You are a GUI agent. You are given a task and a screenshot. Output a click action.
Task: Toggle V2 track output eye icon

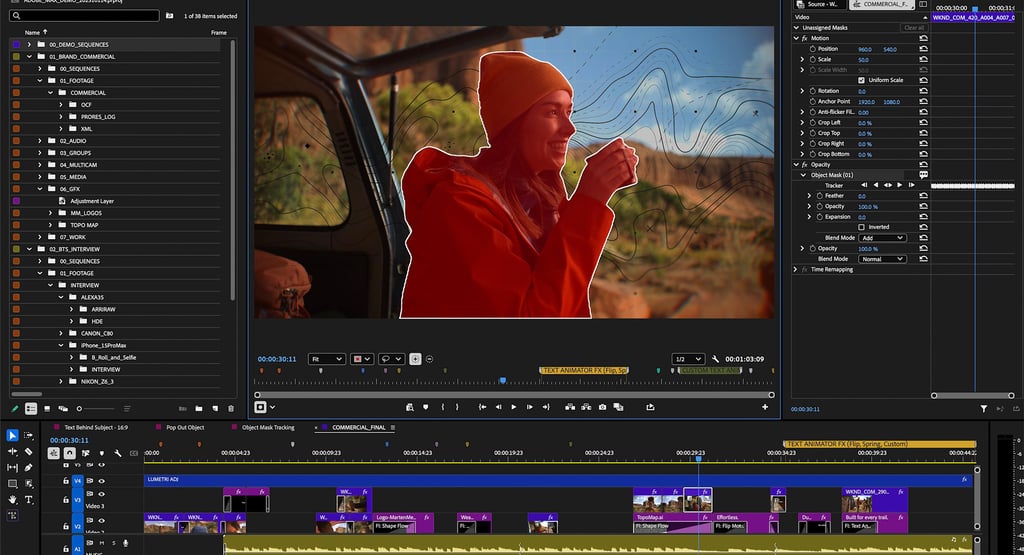(101, 521)
